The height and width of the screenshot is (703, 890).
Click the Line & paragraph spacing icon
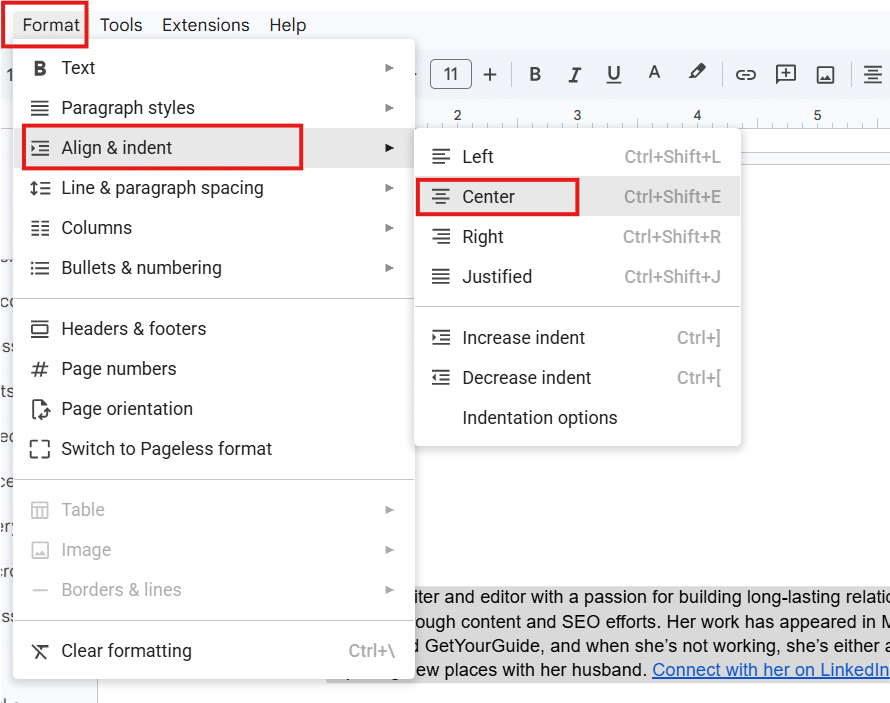(x=40, y=188)
